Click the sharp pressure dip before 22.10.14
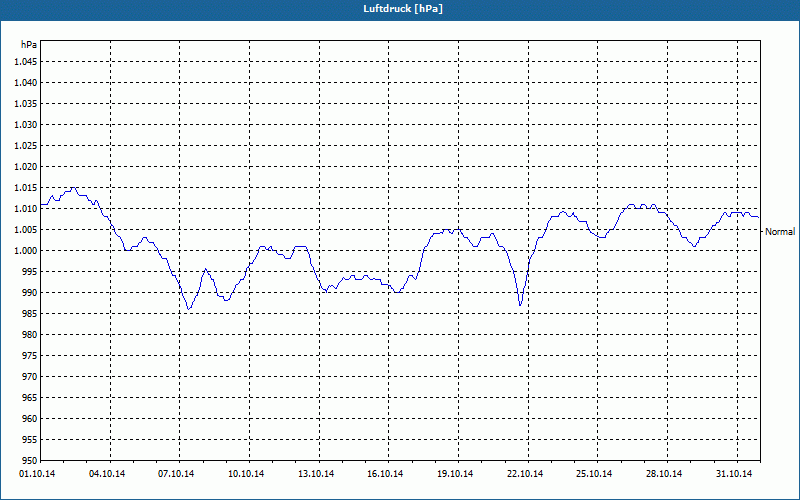This screenshot has height=500, width=800. (520, 305)
